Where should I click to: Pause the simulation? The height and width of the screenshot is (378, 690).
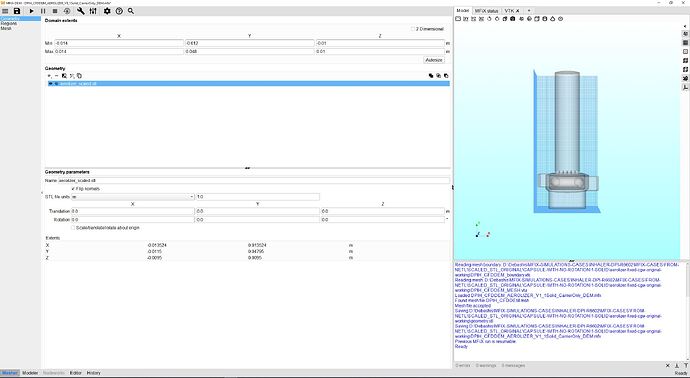click(43, 11)
